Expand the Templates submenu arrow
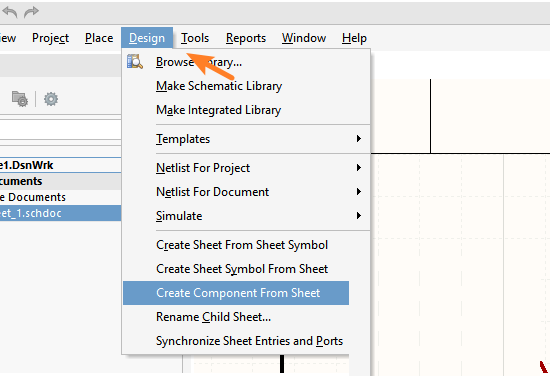 [359, 139]
